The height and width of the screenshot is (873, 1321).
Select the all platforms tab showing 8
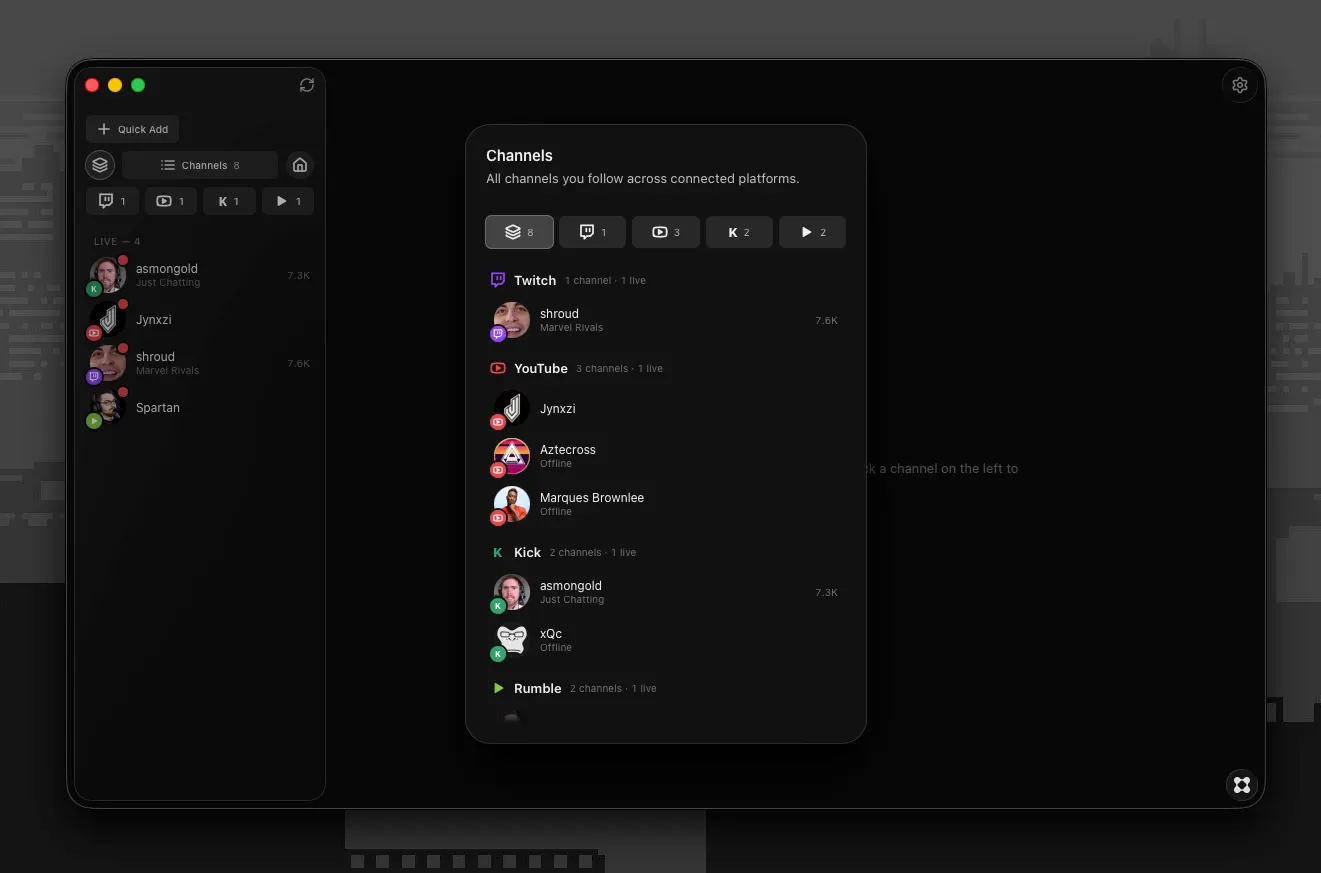tap(519, 232)
